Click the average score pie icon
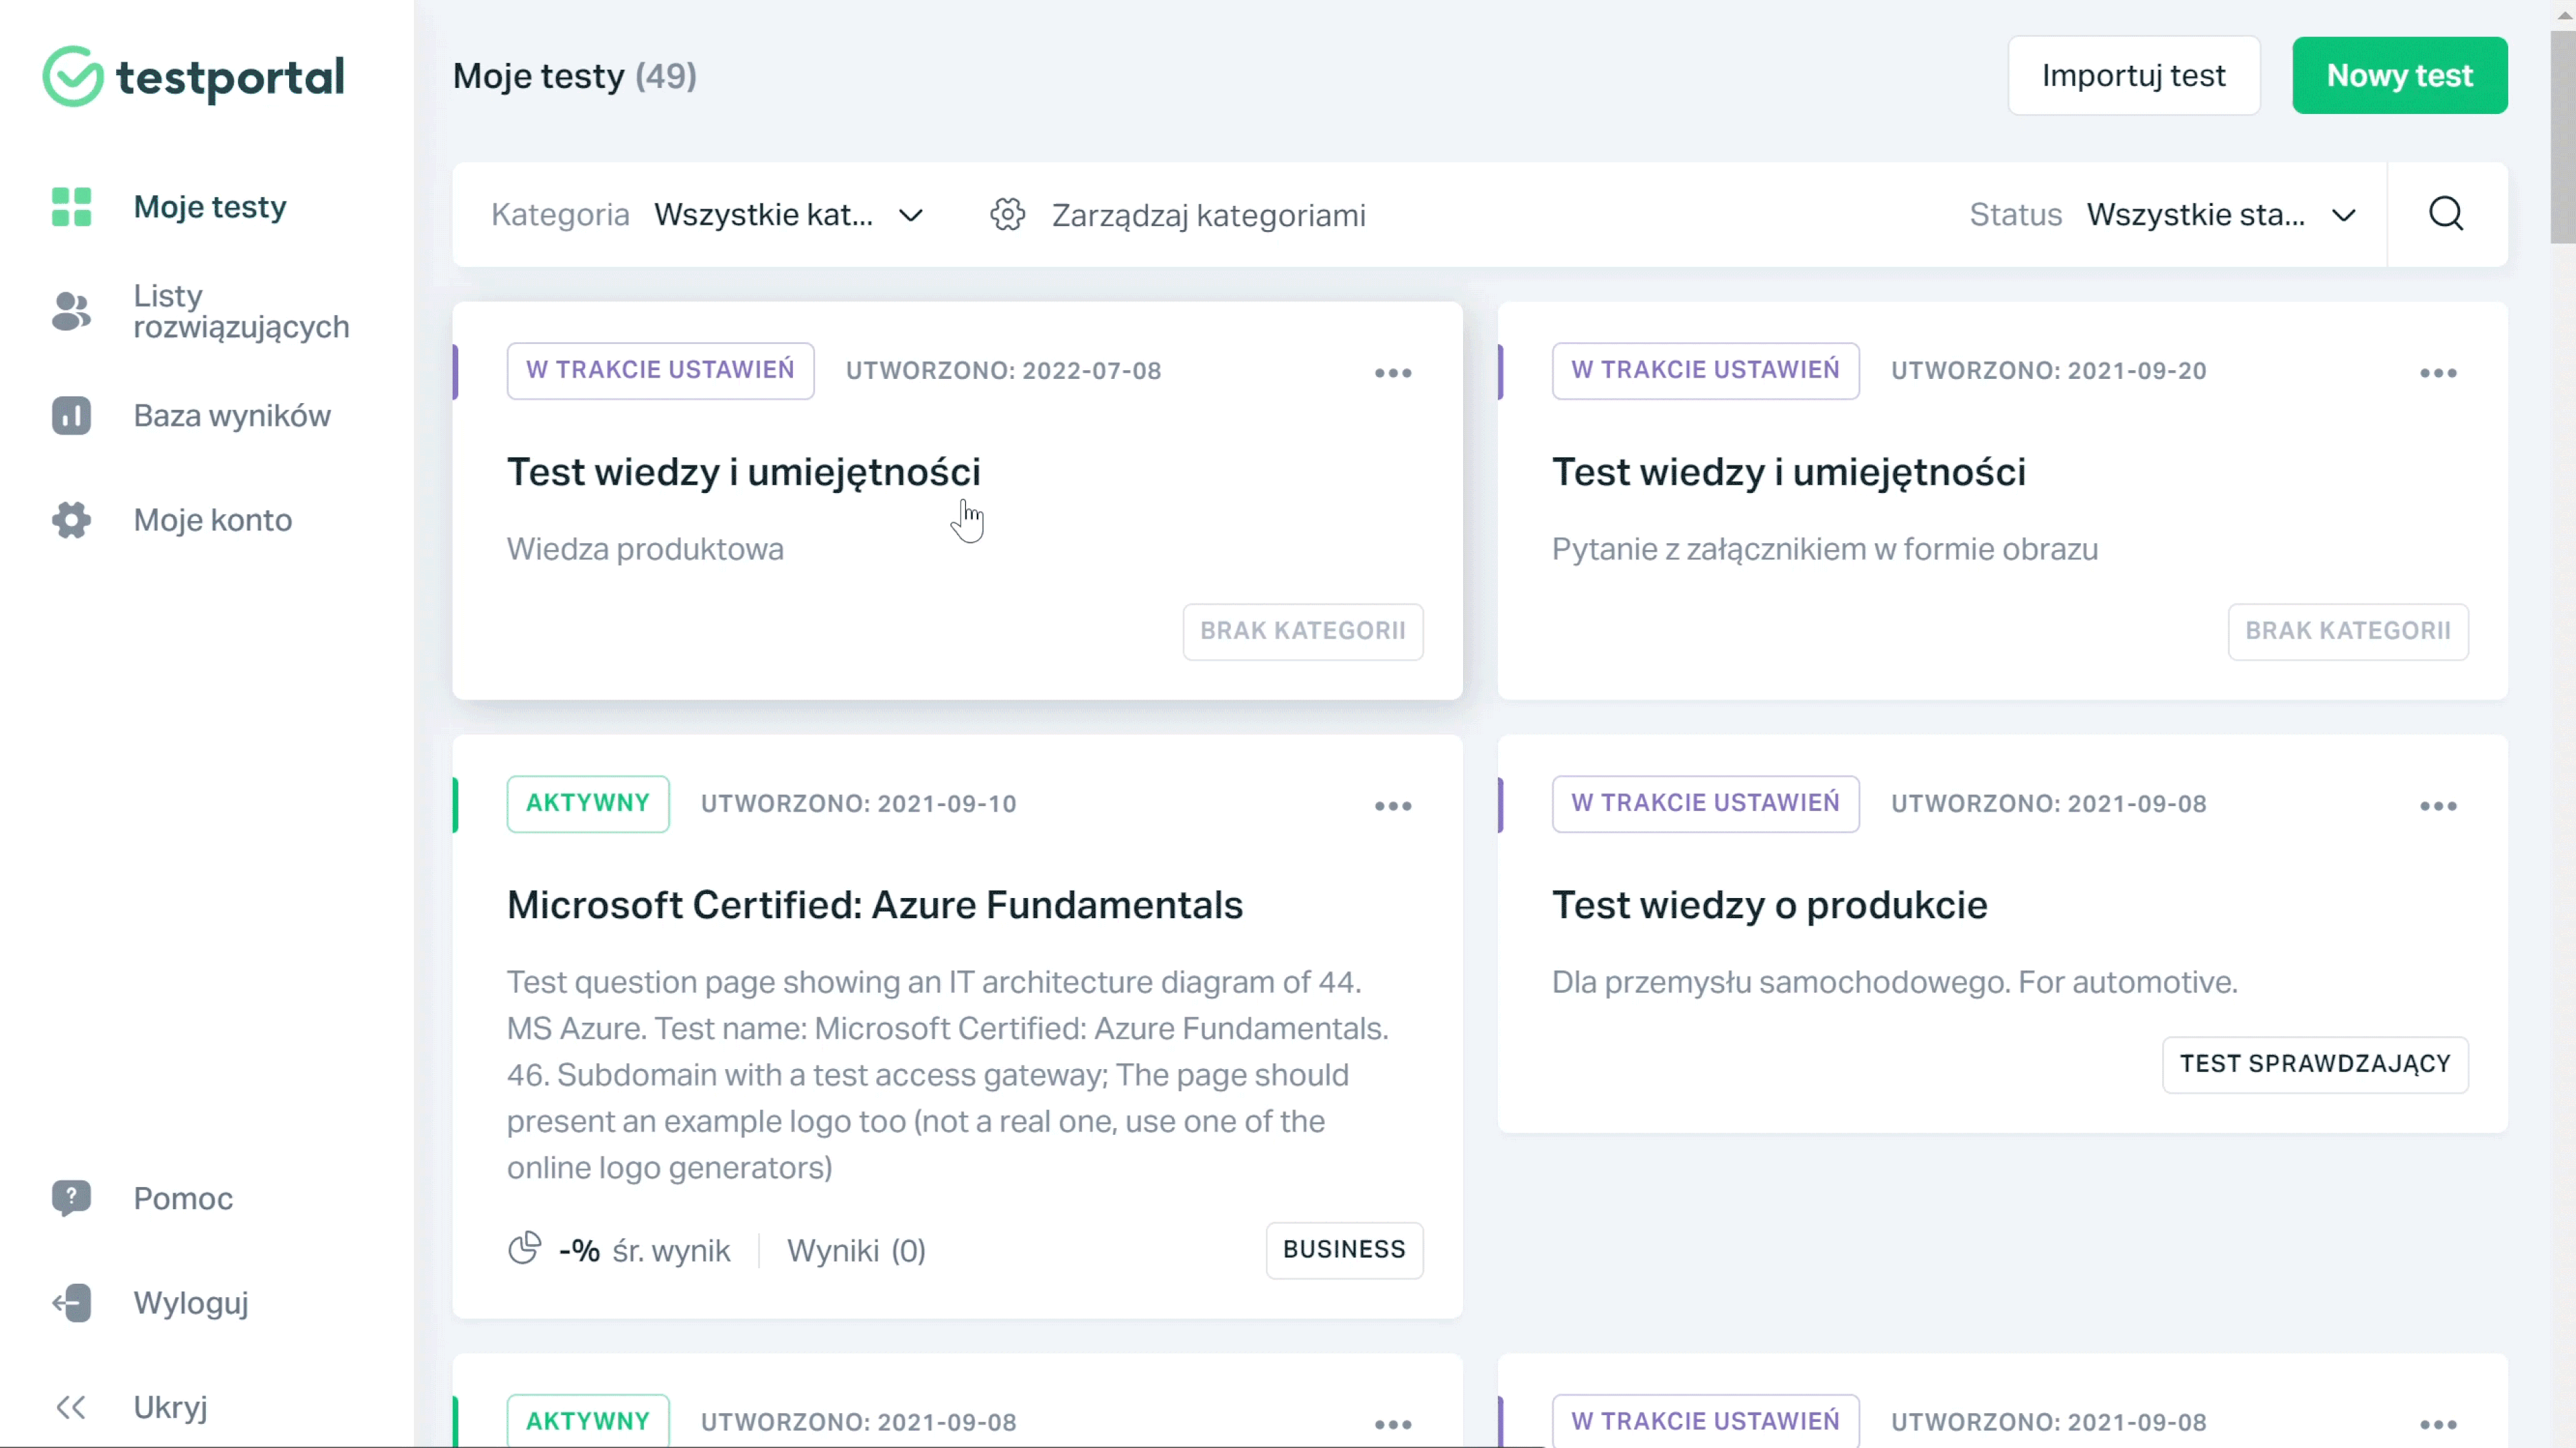The width and height of the screenshot is (2576, 1448). point(524,1249)
